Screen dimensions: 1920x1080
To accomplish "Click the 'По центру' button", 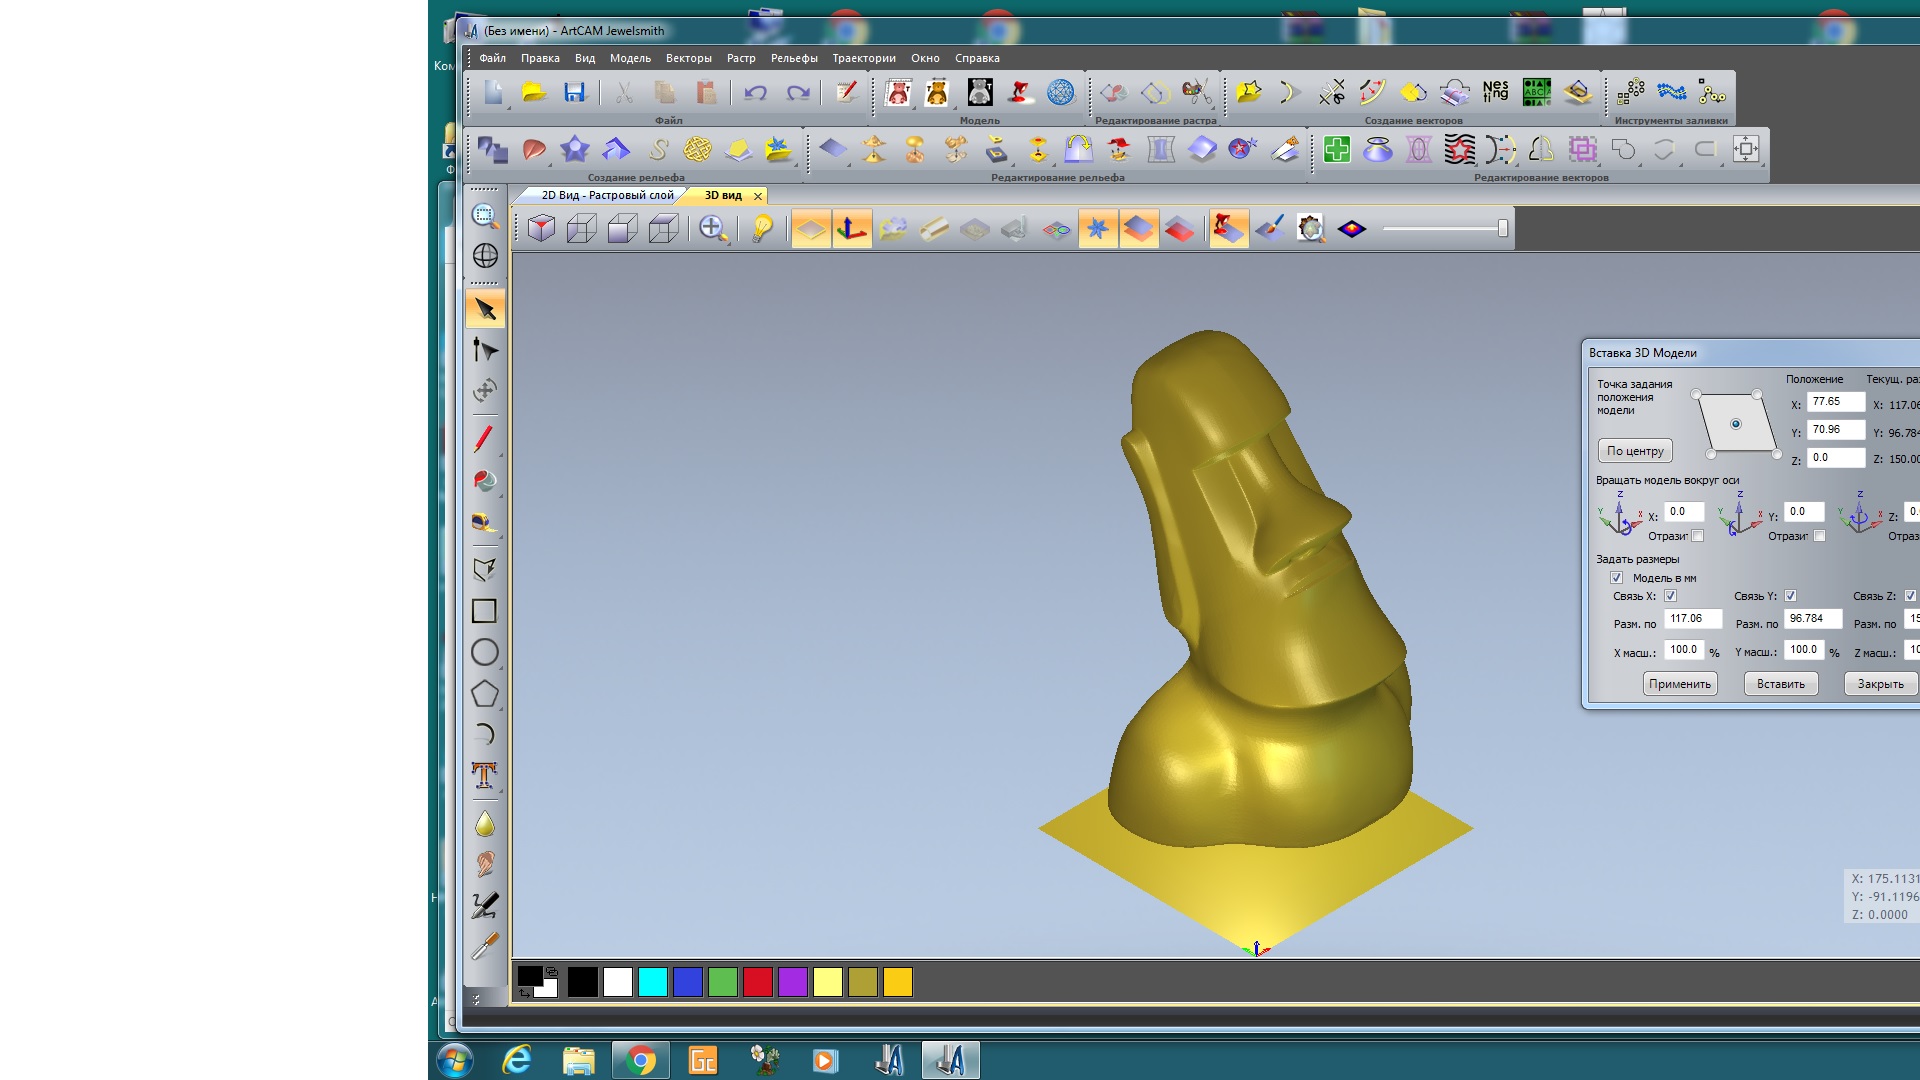I will pos(1634,451).
